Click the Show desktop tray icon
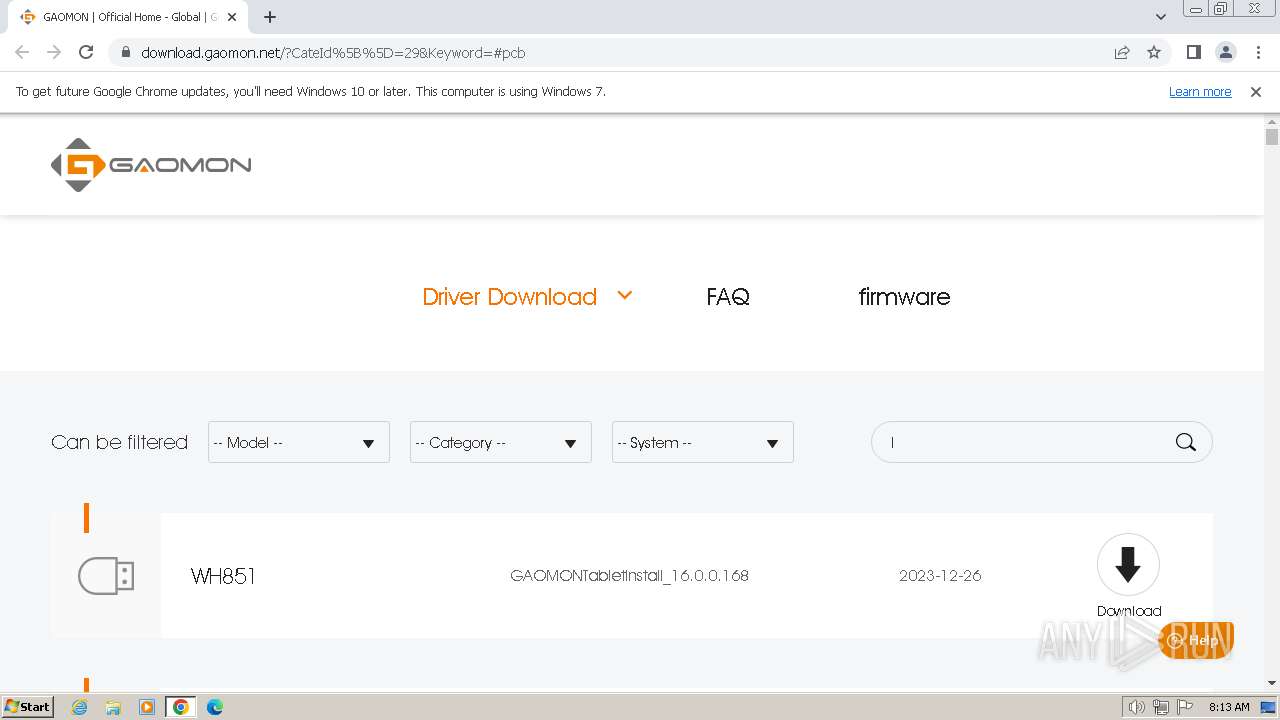This screenshot has height=720, width=1280. 1269,707
